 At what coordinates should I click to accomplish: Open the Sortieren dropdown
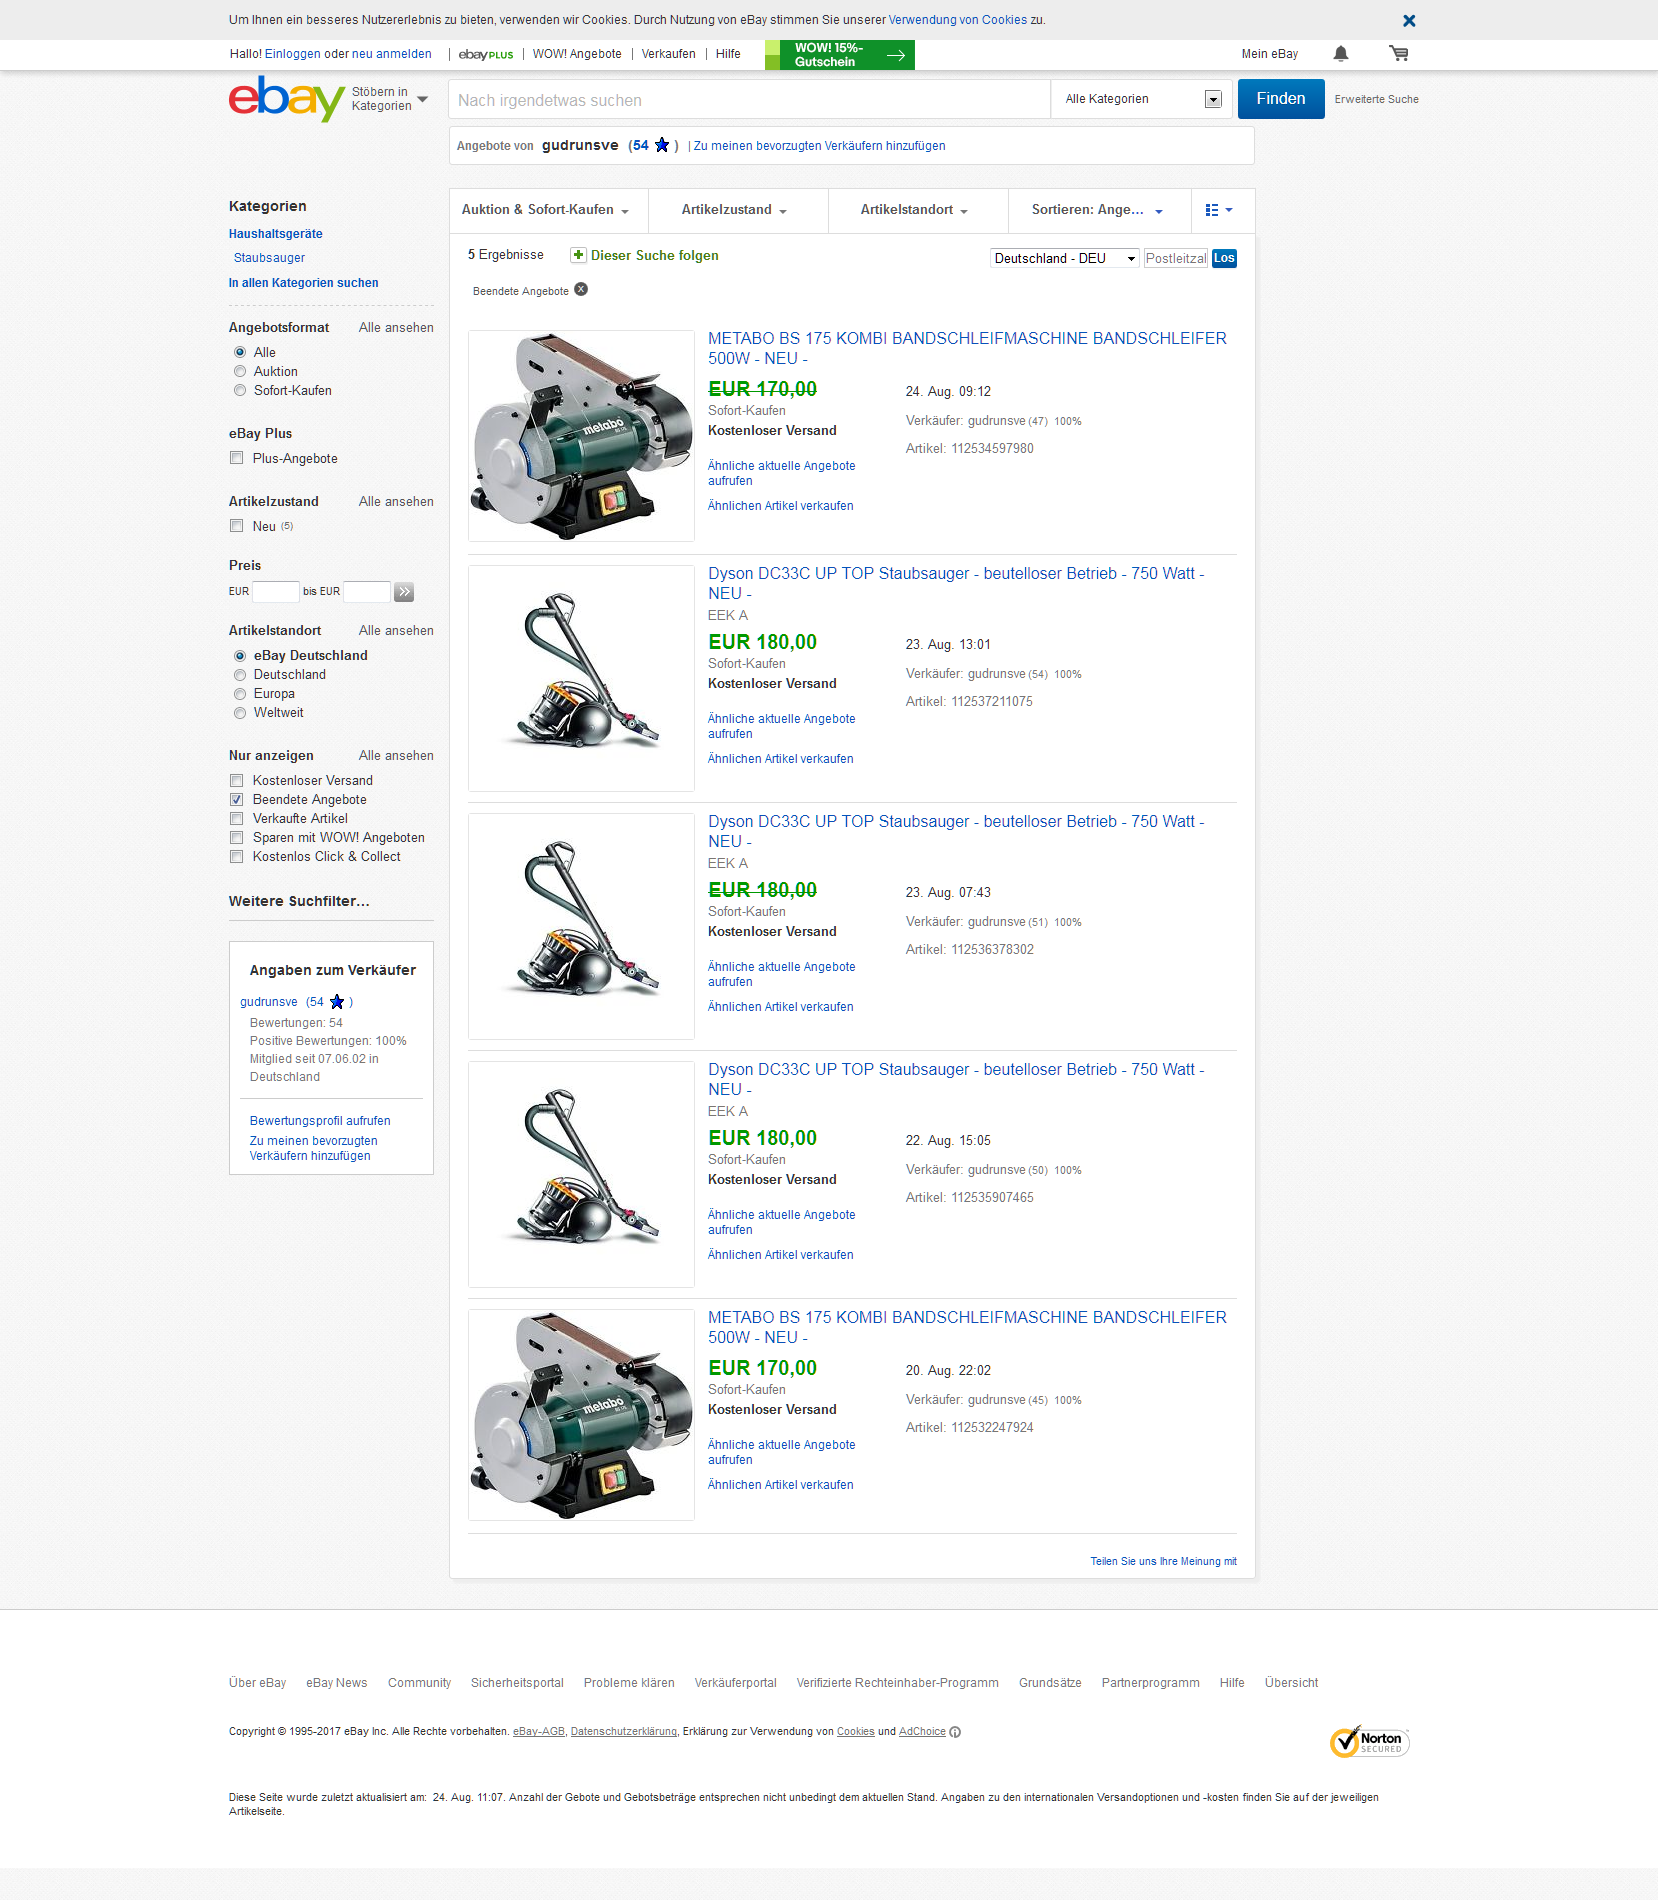(x=1097, y=210)
